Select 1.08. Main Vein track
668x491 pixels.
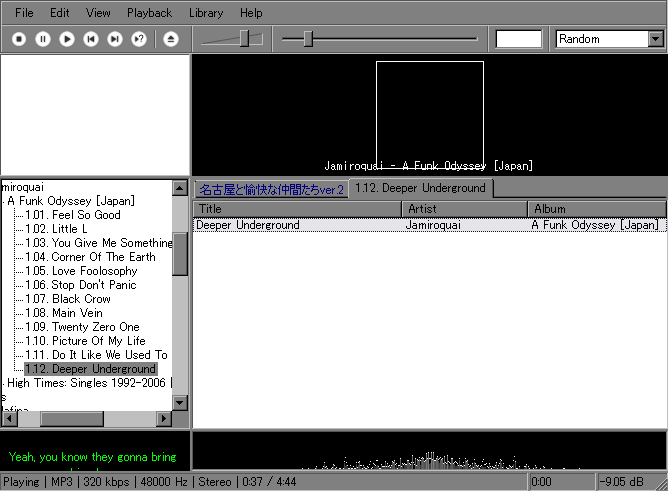(x=64, y=313)
